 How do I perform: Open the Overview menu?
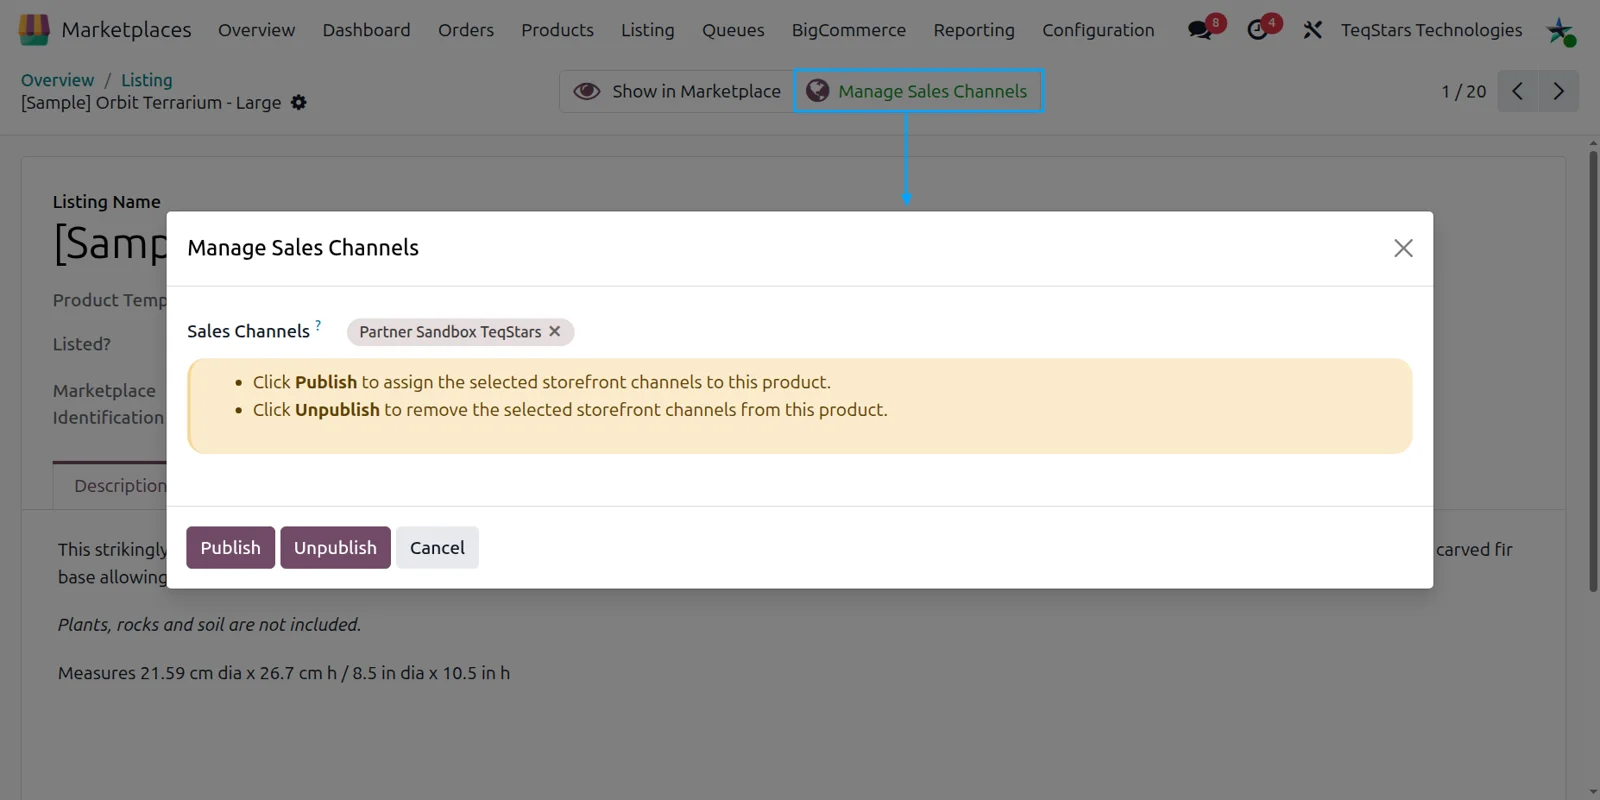click(257, 30)
